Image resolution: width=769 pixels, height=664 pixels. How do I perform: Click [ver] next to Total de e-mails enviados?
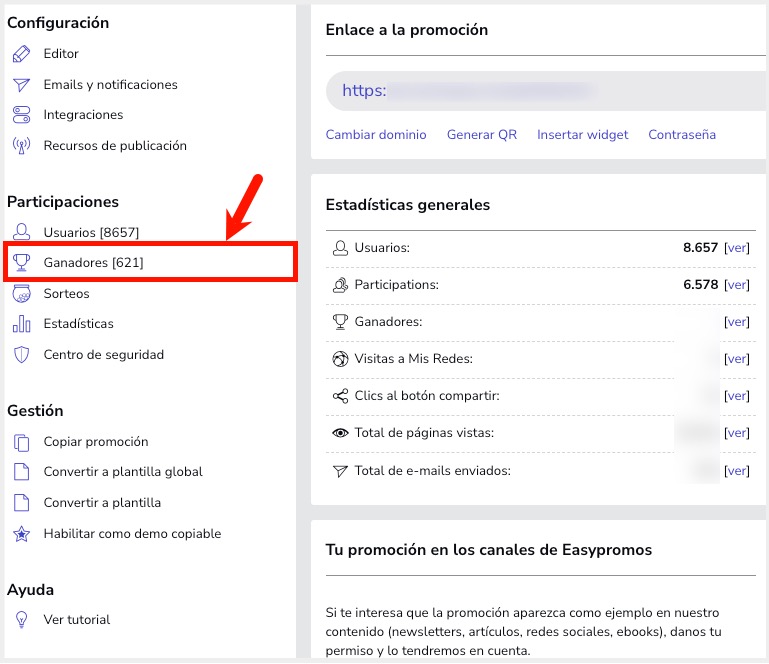pos(737,471)
